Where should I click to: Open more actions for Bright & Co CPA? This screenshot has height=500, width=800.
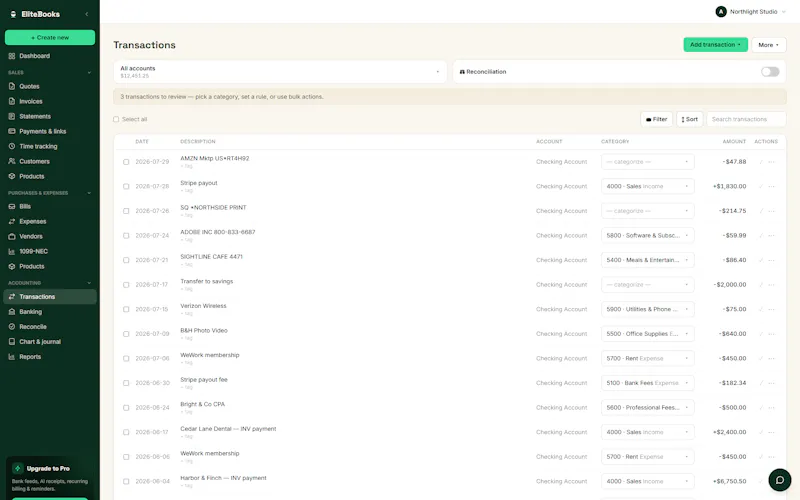(771, 408)
